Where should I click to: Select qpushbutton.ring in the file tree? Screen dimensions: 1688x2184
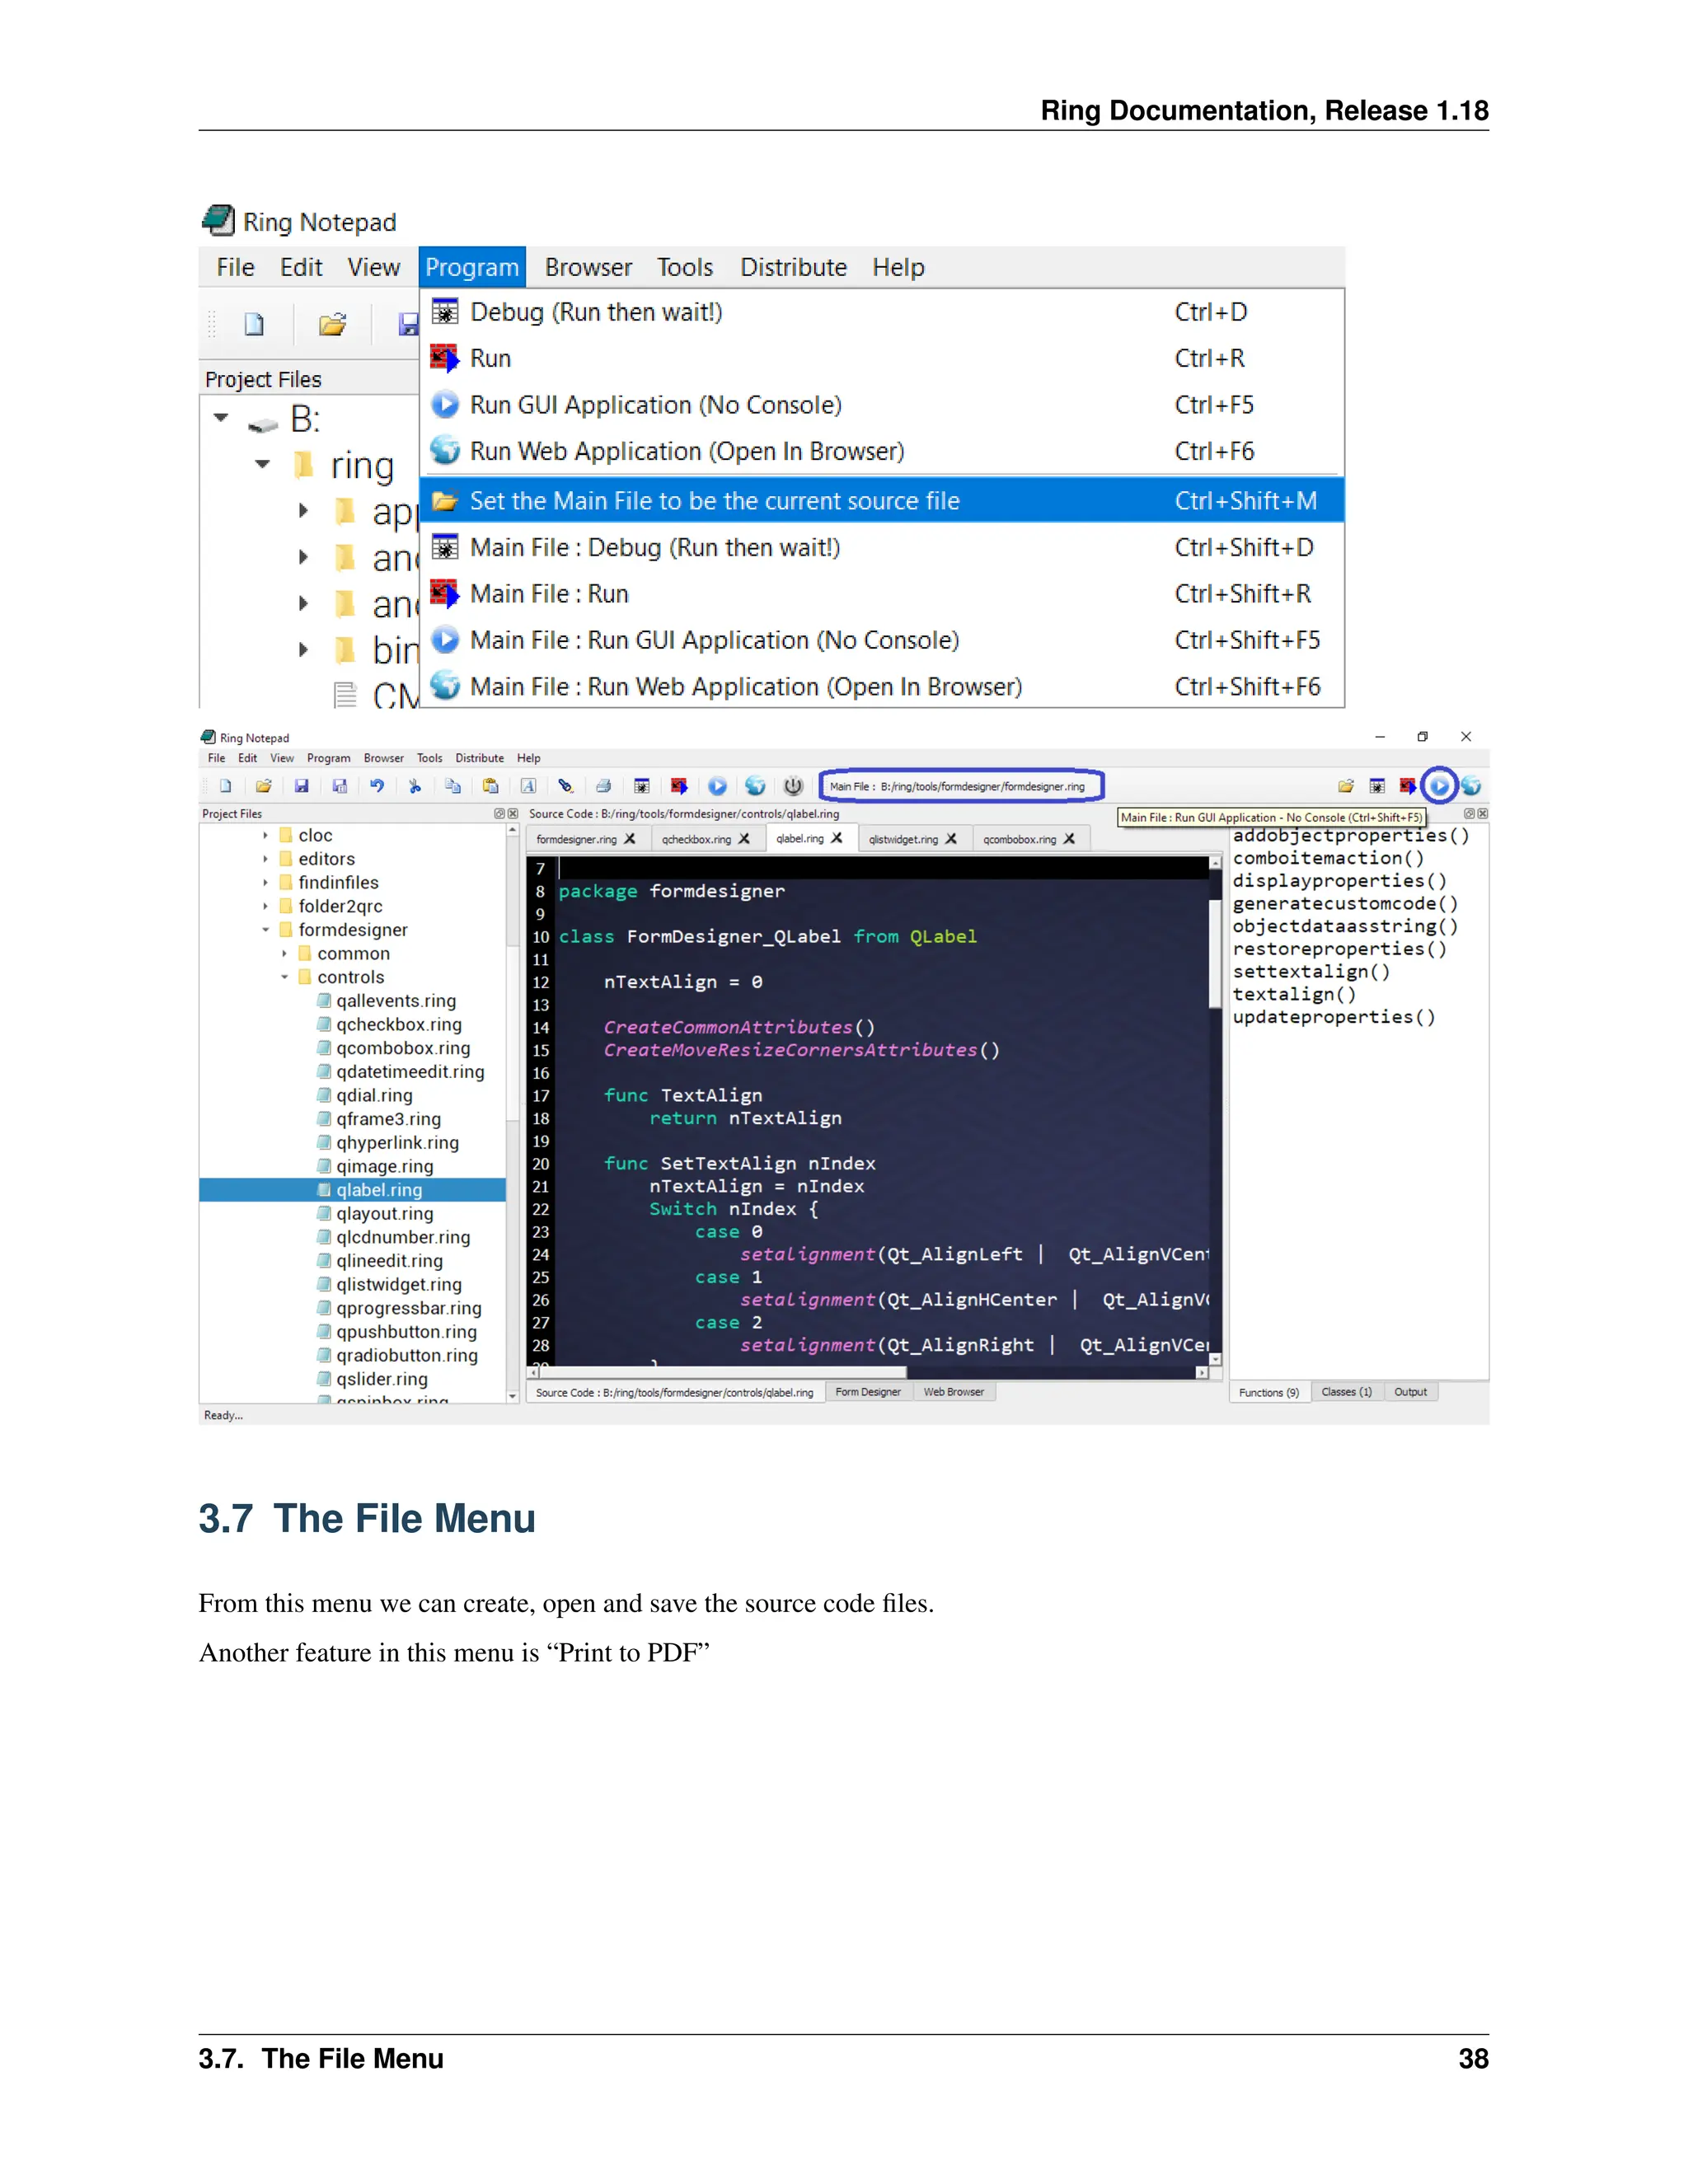406,1332
